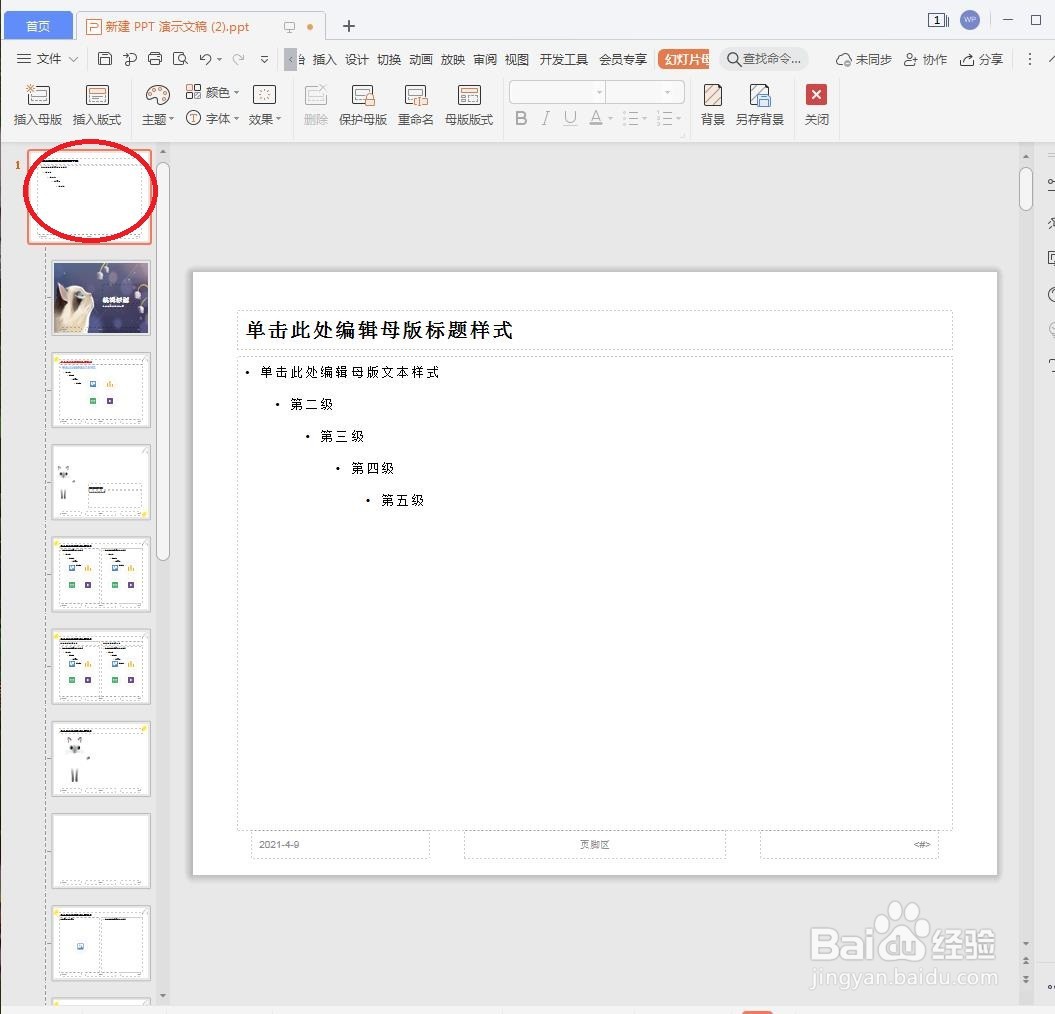Toggle Italic formatting
1055x1014 pixels.
[x=546, y=119]
